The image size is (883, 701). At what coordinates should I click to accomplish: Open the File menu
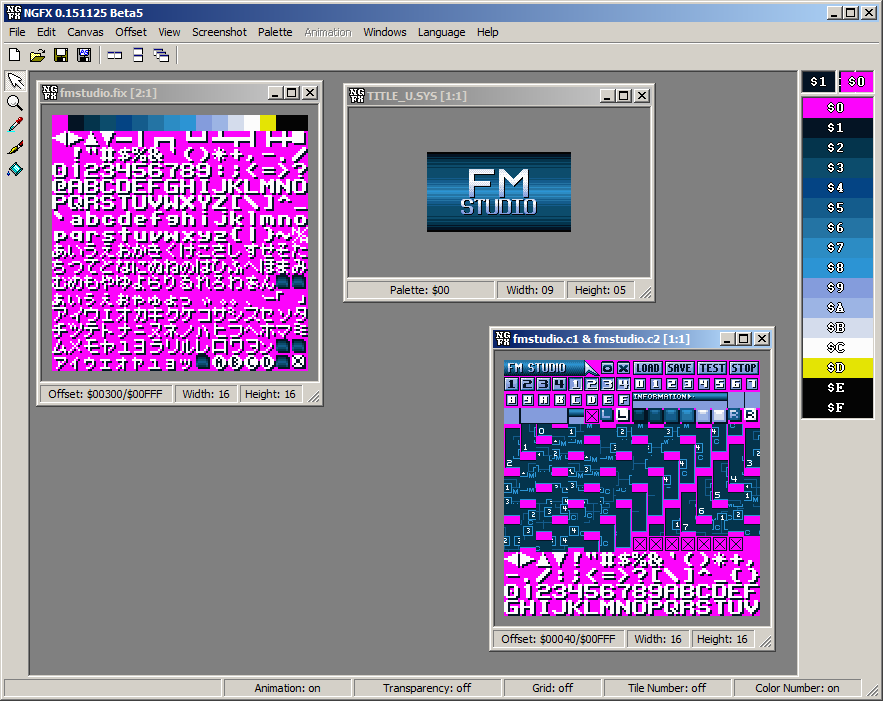[17, 32]
